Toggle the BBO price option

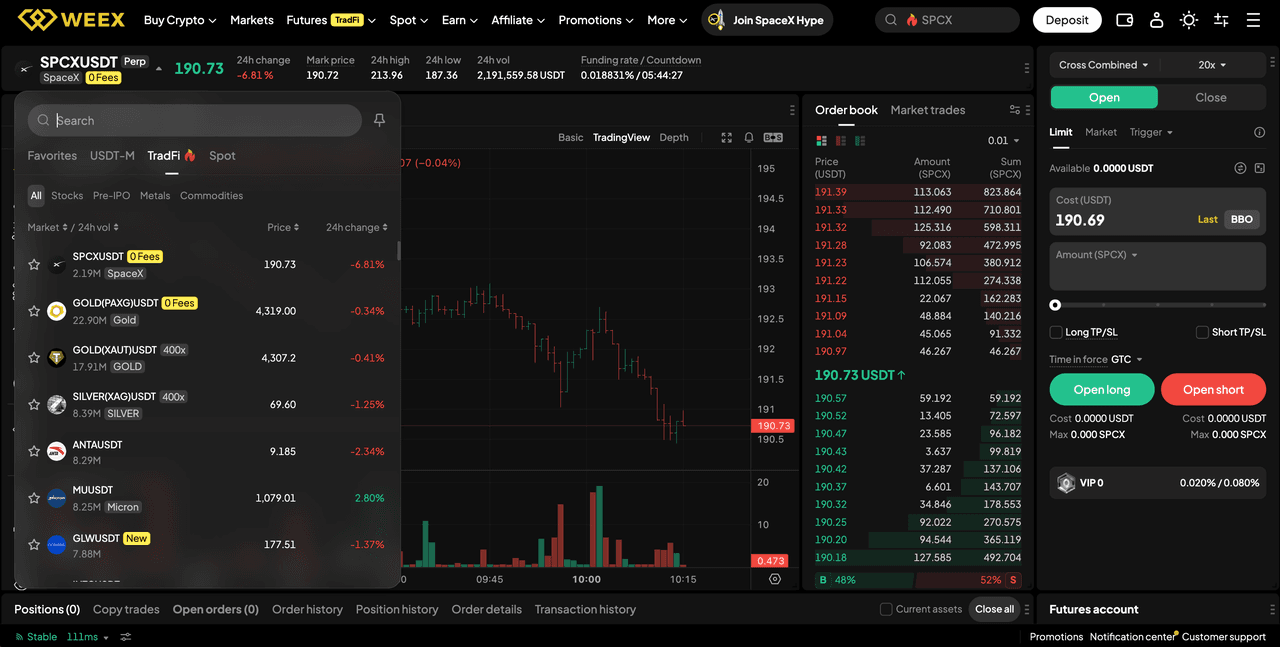(x=1241, y=219)
